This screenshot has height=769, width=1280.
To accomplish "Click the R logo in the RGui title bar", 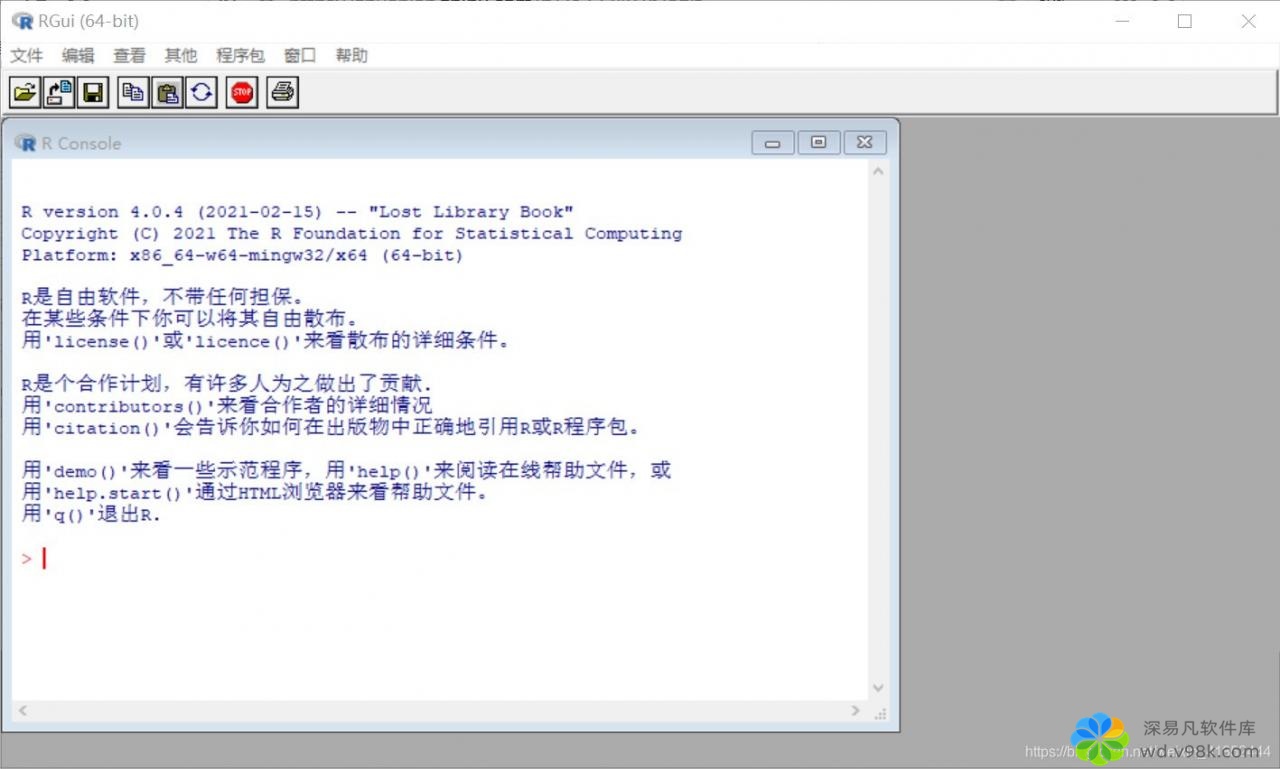I will click(22, 21).
